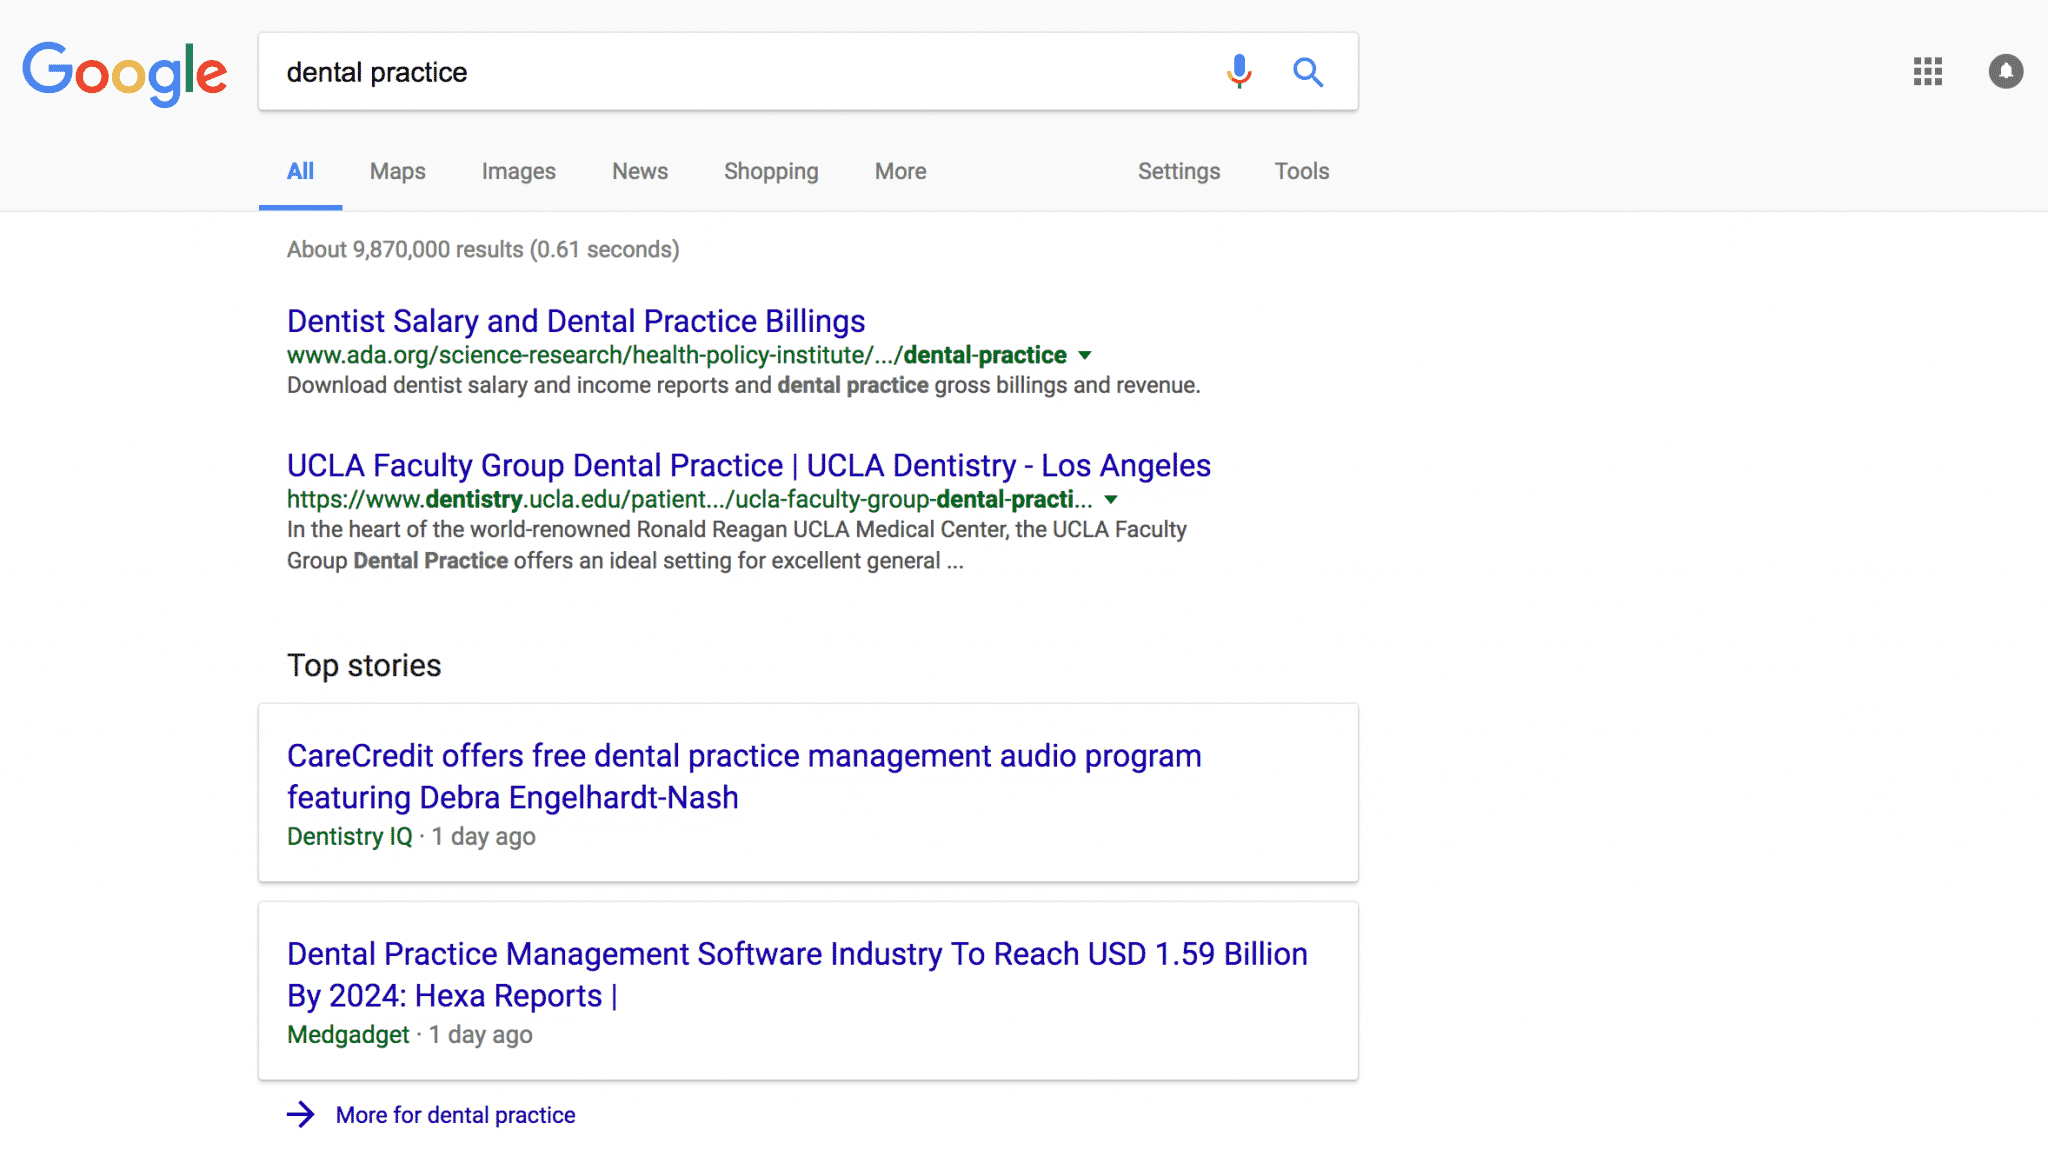Click the Google magnifying glass search icon
2048x1156 pixels.
tap(1308, 72)
